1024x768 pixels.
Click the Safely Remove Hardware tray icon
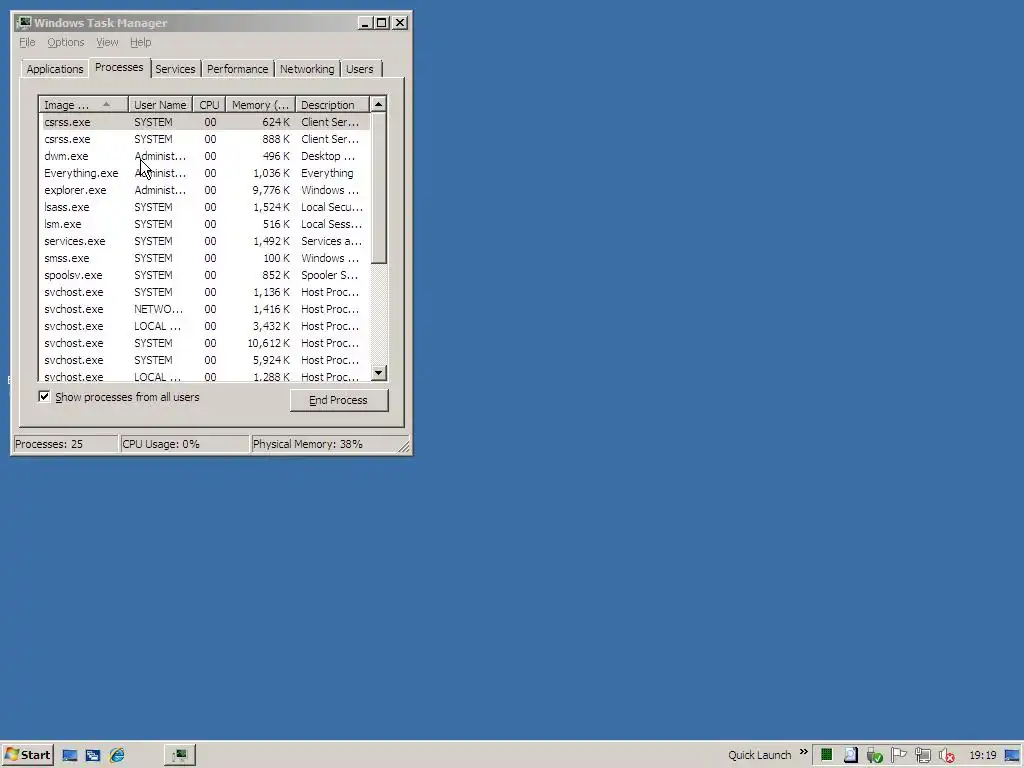875,756
